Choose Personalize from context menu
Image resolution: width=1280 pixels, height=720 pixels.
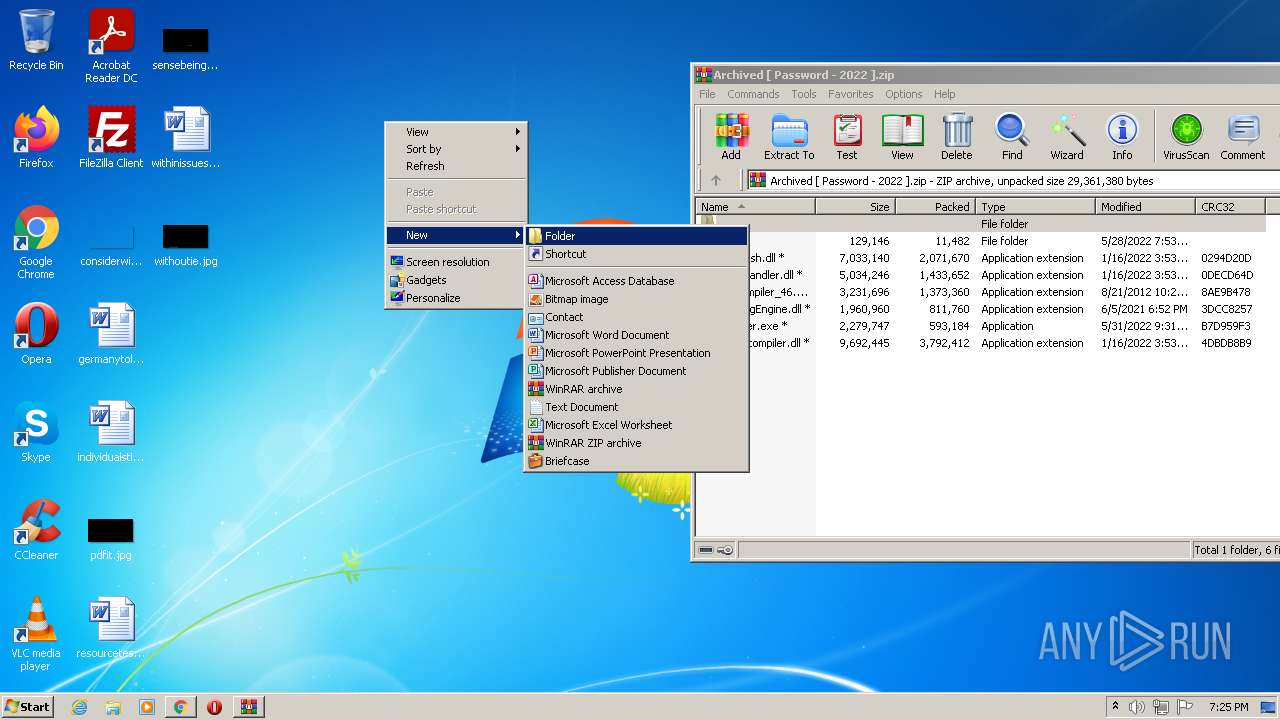tap(456, 298)
